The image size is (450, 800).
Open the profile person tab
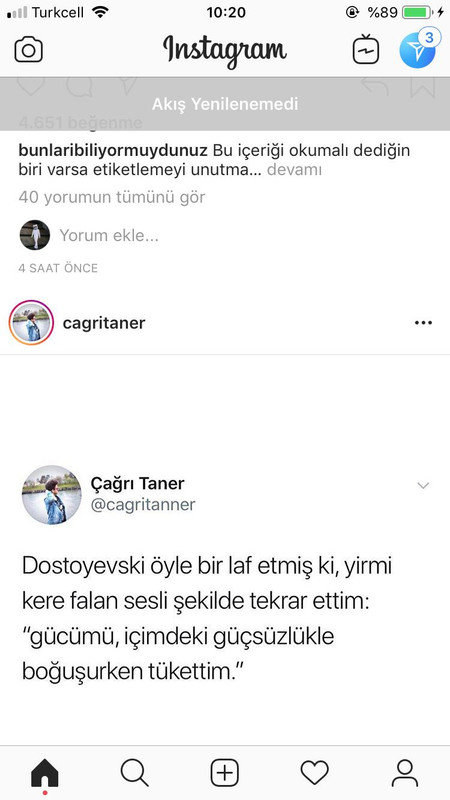click(x=405, y=773)
